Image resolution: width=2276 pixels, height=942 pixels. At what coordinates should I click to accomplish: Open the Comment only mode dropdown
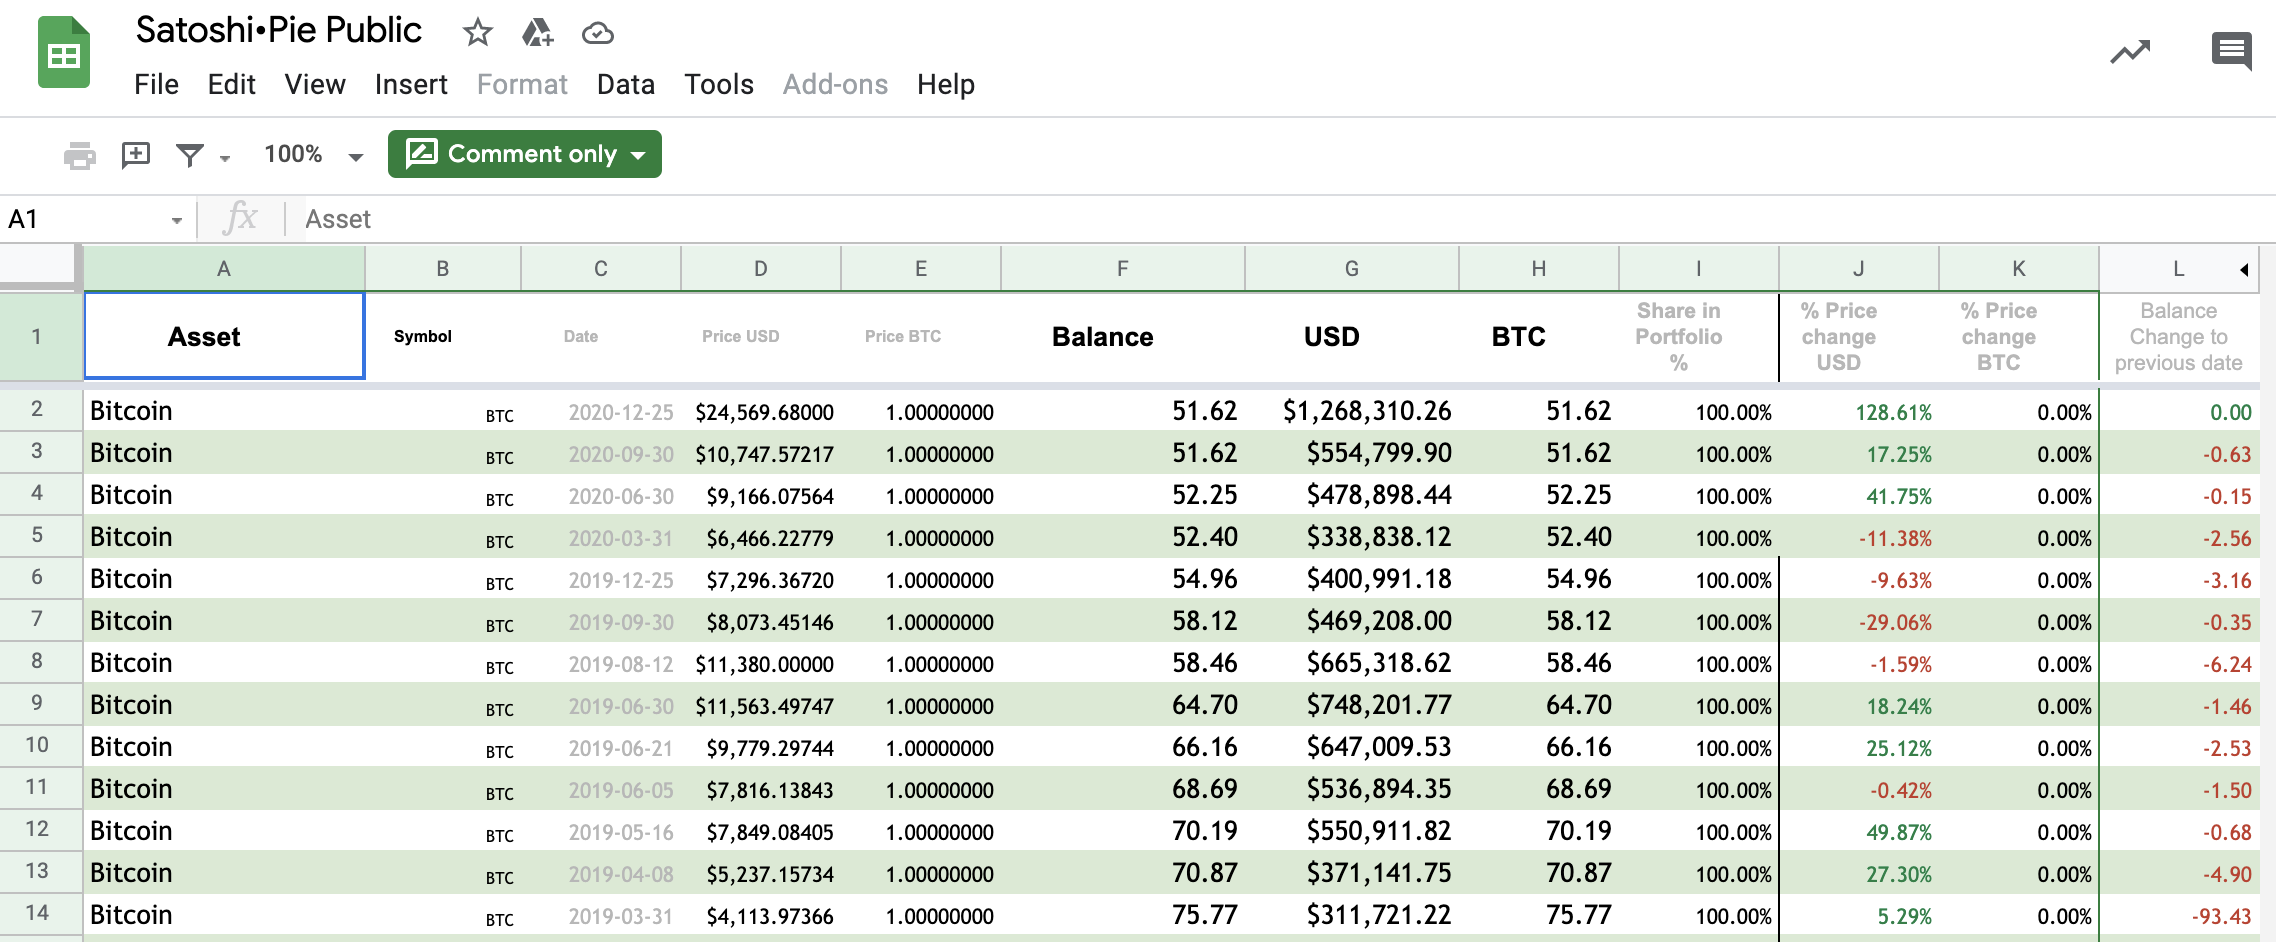[x=525, y=154]
